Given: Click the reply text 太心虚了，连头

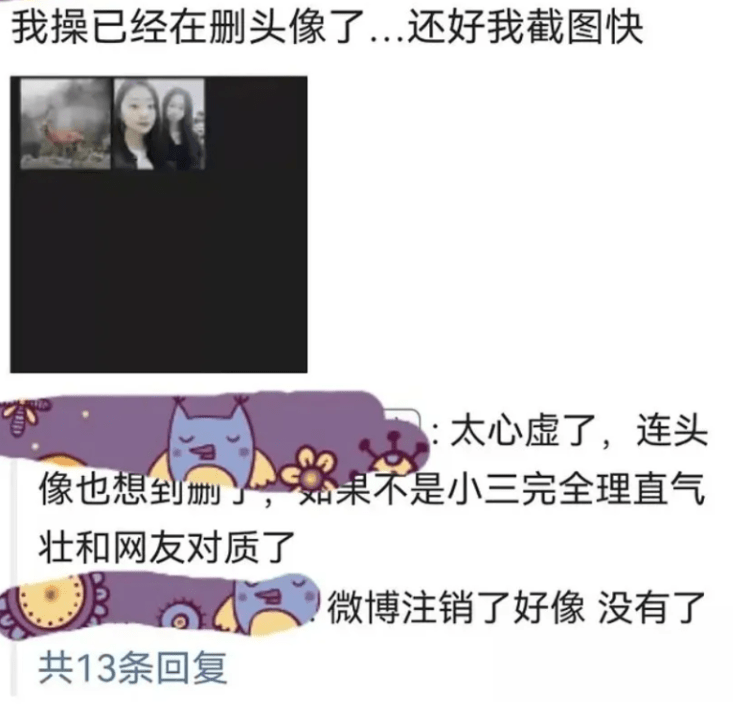Looking at the screenshot, I should pos(579,430).
